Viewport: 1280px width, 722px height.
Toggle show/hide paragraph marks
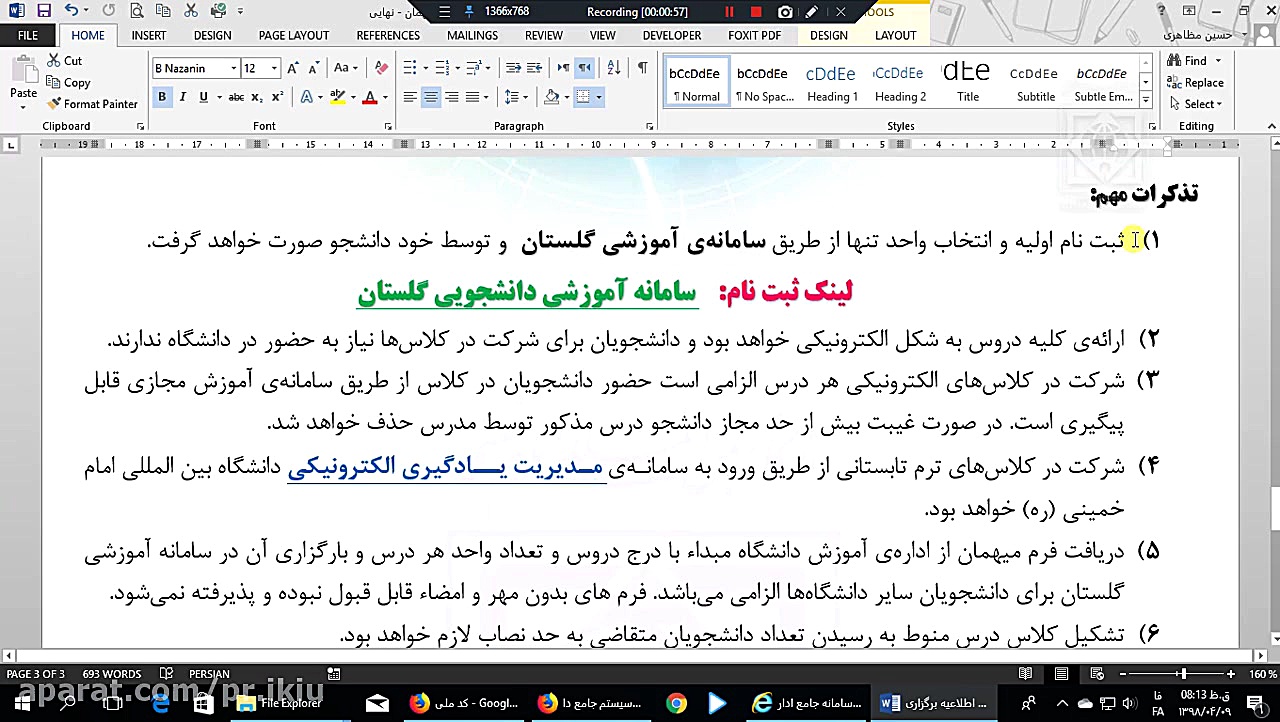pyautogui.click(x=642, y=68)
